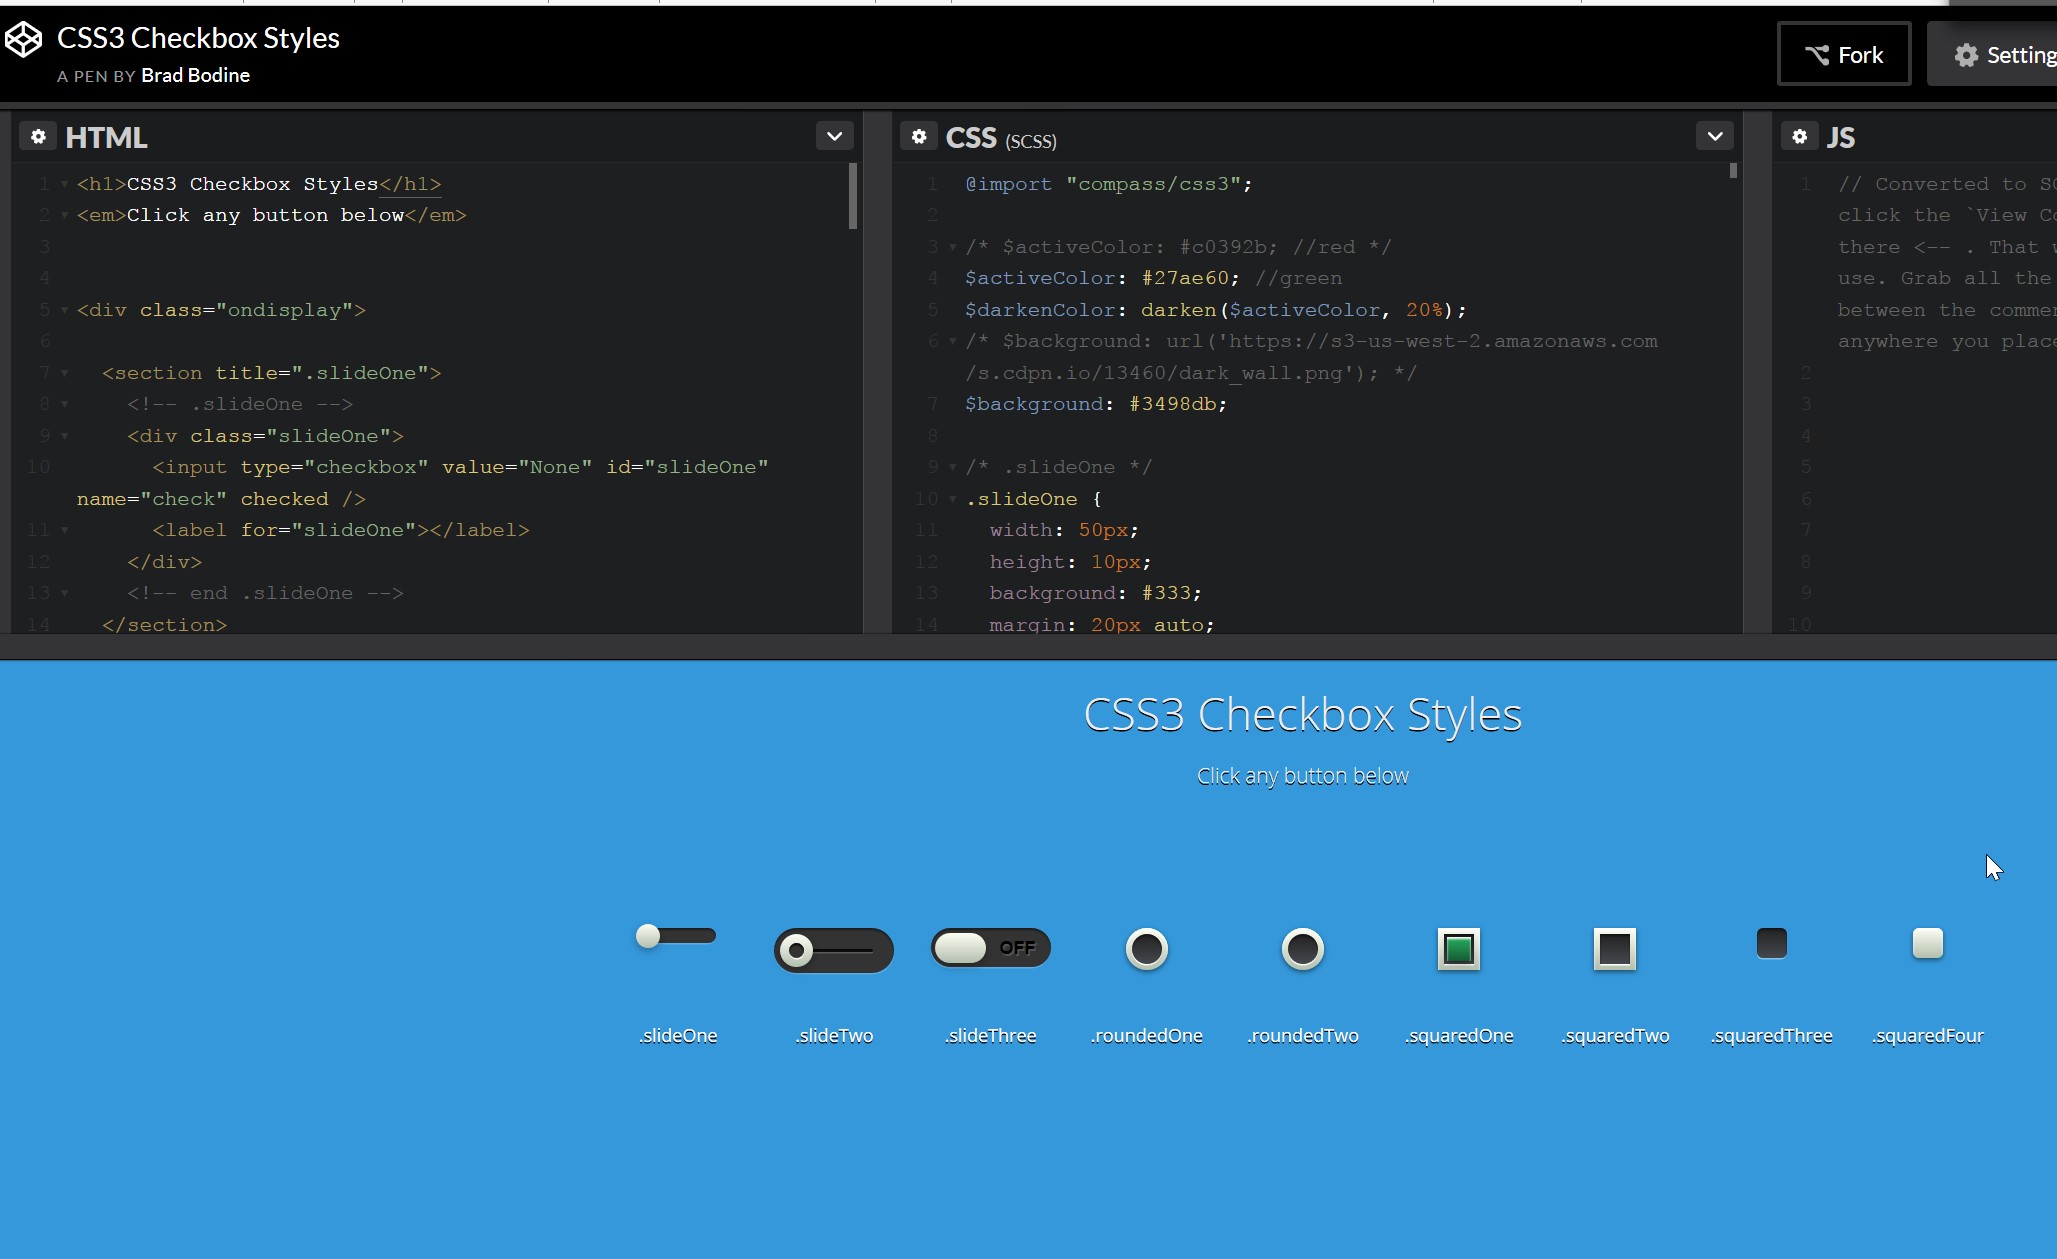Collapse fold arrow at CSS line 10

tap(953, 499)
